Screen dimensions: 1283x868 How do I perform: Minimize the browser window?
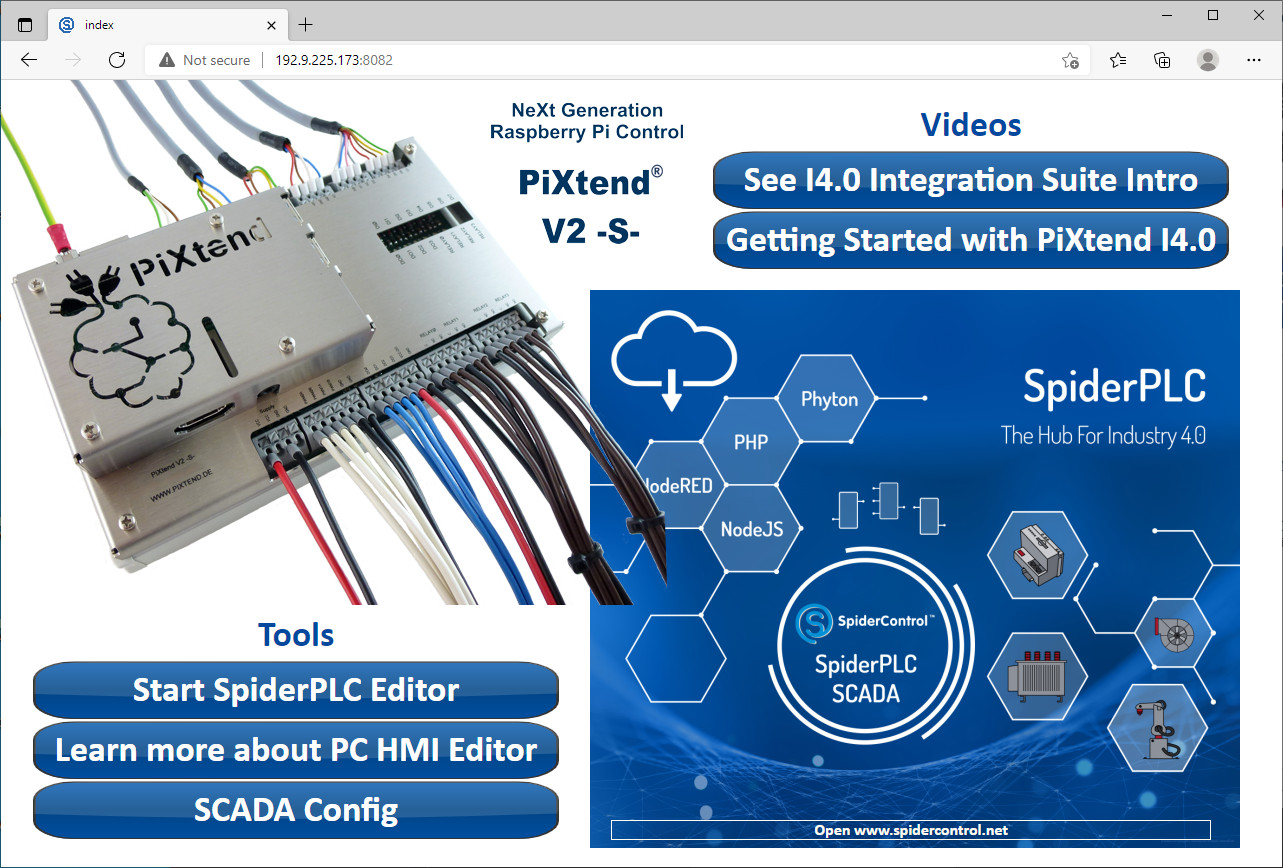point(1167,15)
